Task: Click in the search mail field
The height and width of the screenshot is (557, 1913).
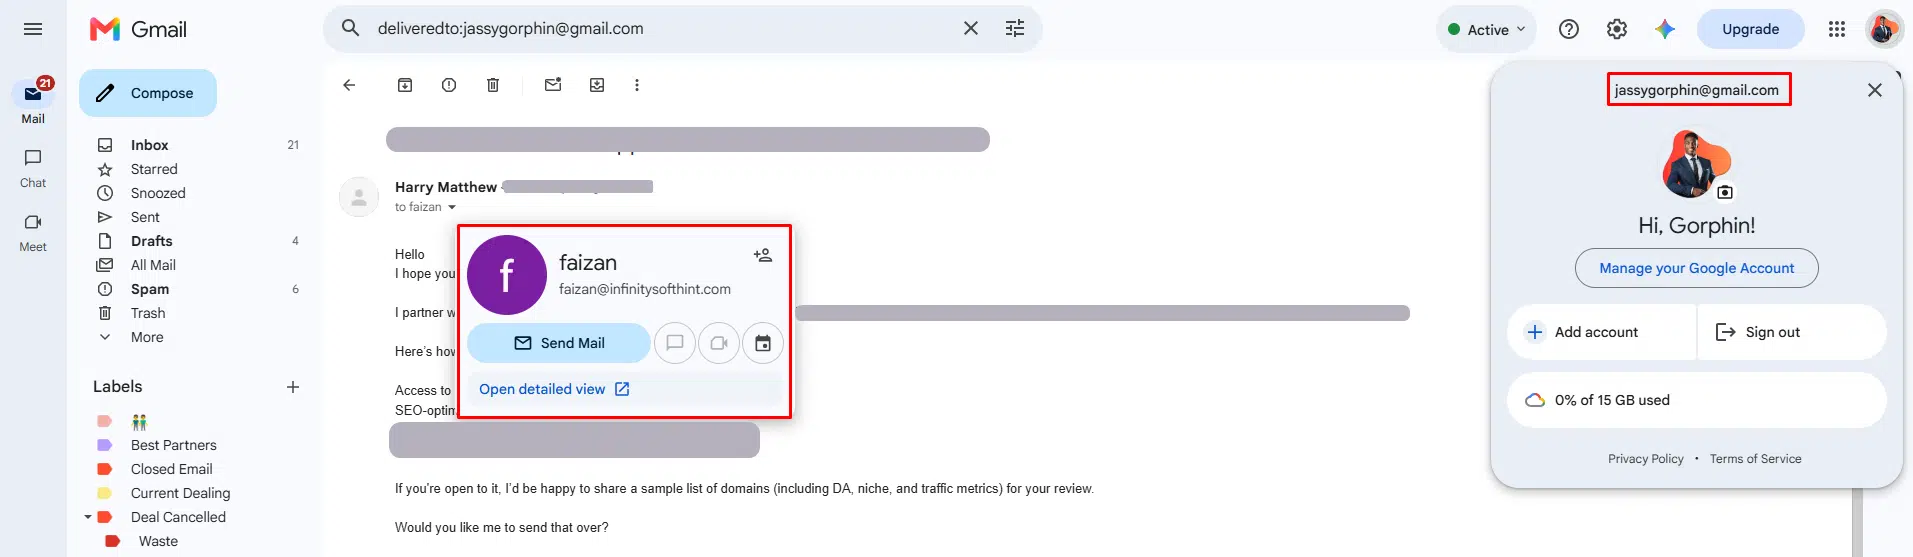Action: coord(660,28)
